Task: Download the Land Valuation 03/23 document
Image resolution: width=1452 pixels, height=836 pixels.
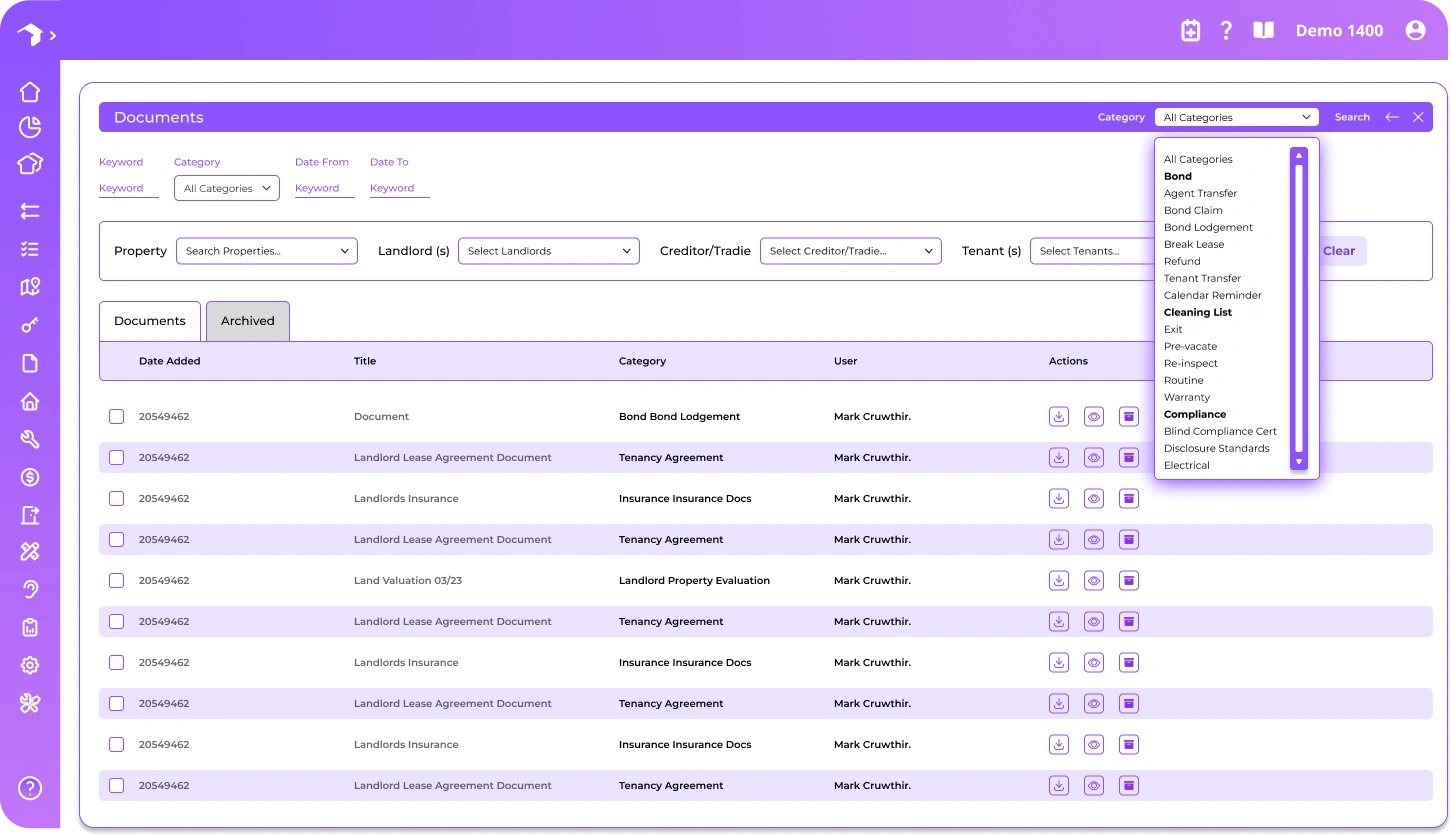Action: pos(1059,580)
